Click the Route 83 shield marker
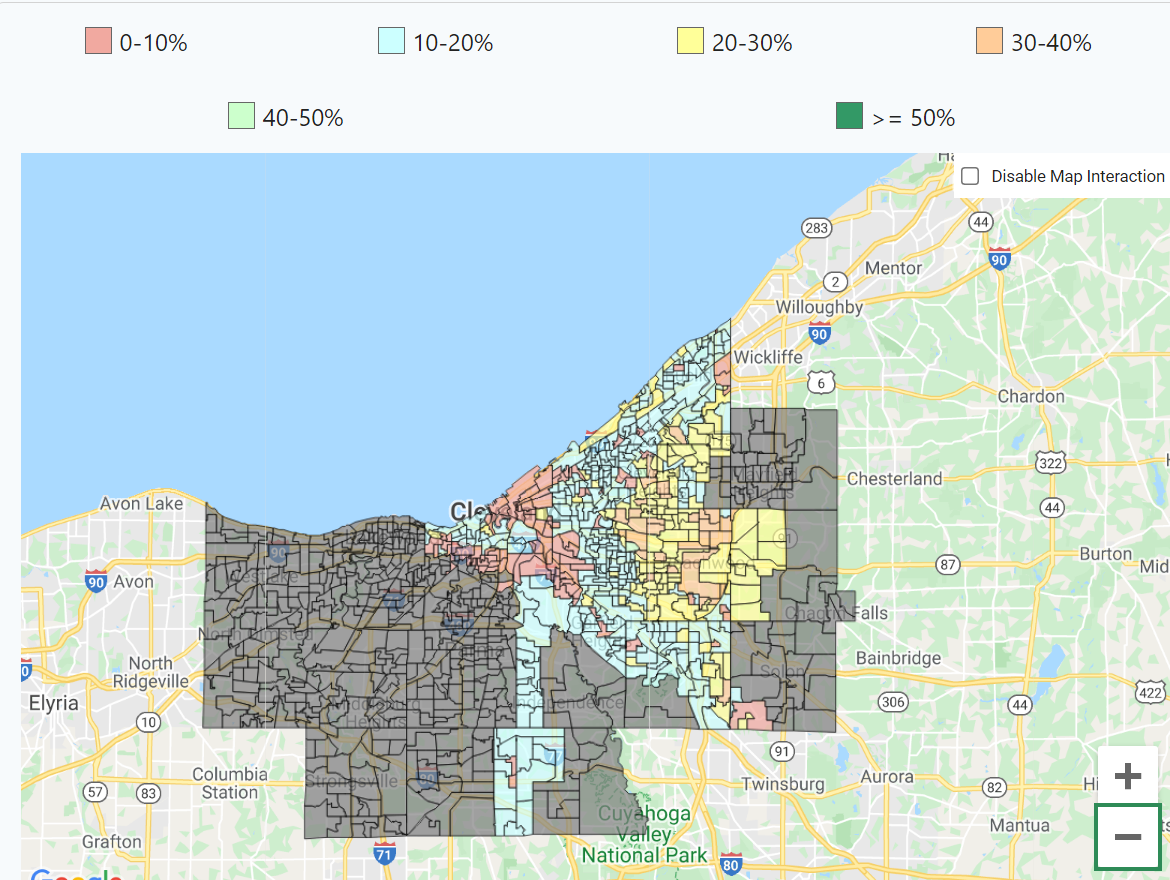Viewport: 1170px width, 880px height. [x=148, y=793]
